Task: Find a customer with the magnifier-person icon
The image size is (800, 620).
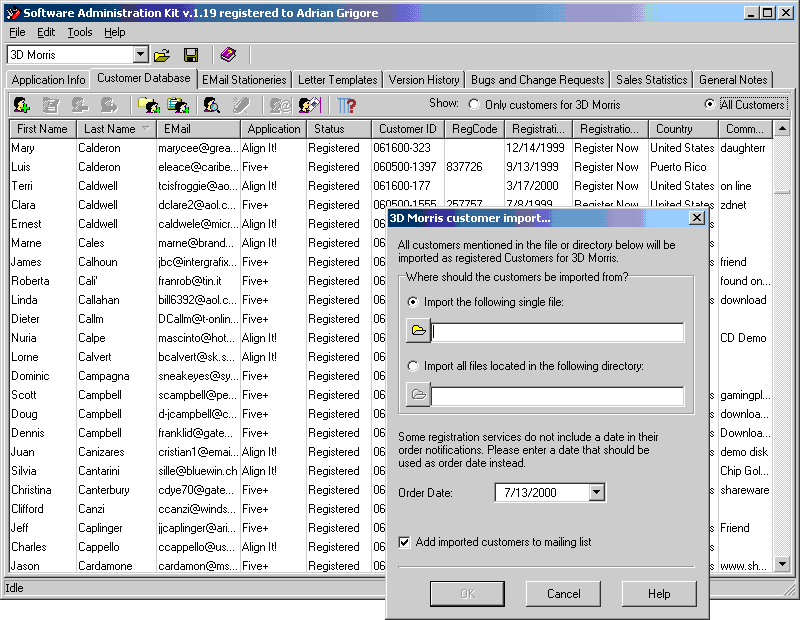Action: (x=211, y=105)
